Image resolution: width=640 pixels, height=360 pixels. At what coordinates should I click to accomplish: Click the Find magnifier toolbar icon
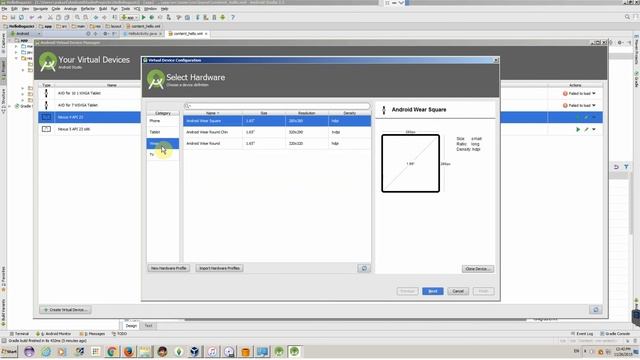(x=77, y=18)
